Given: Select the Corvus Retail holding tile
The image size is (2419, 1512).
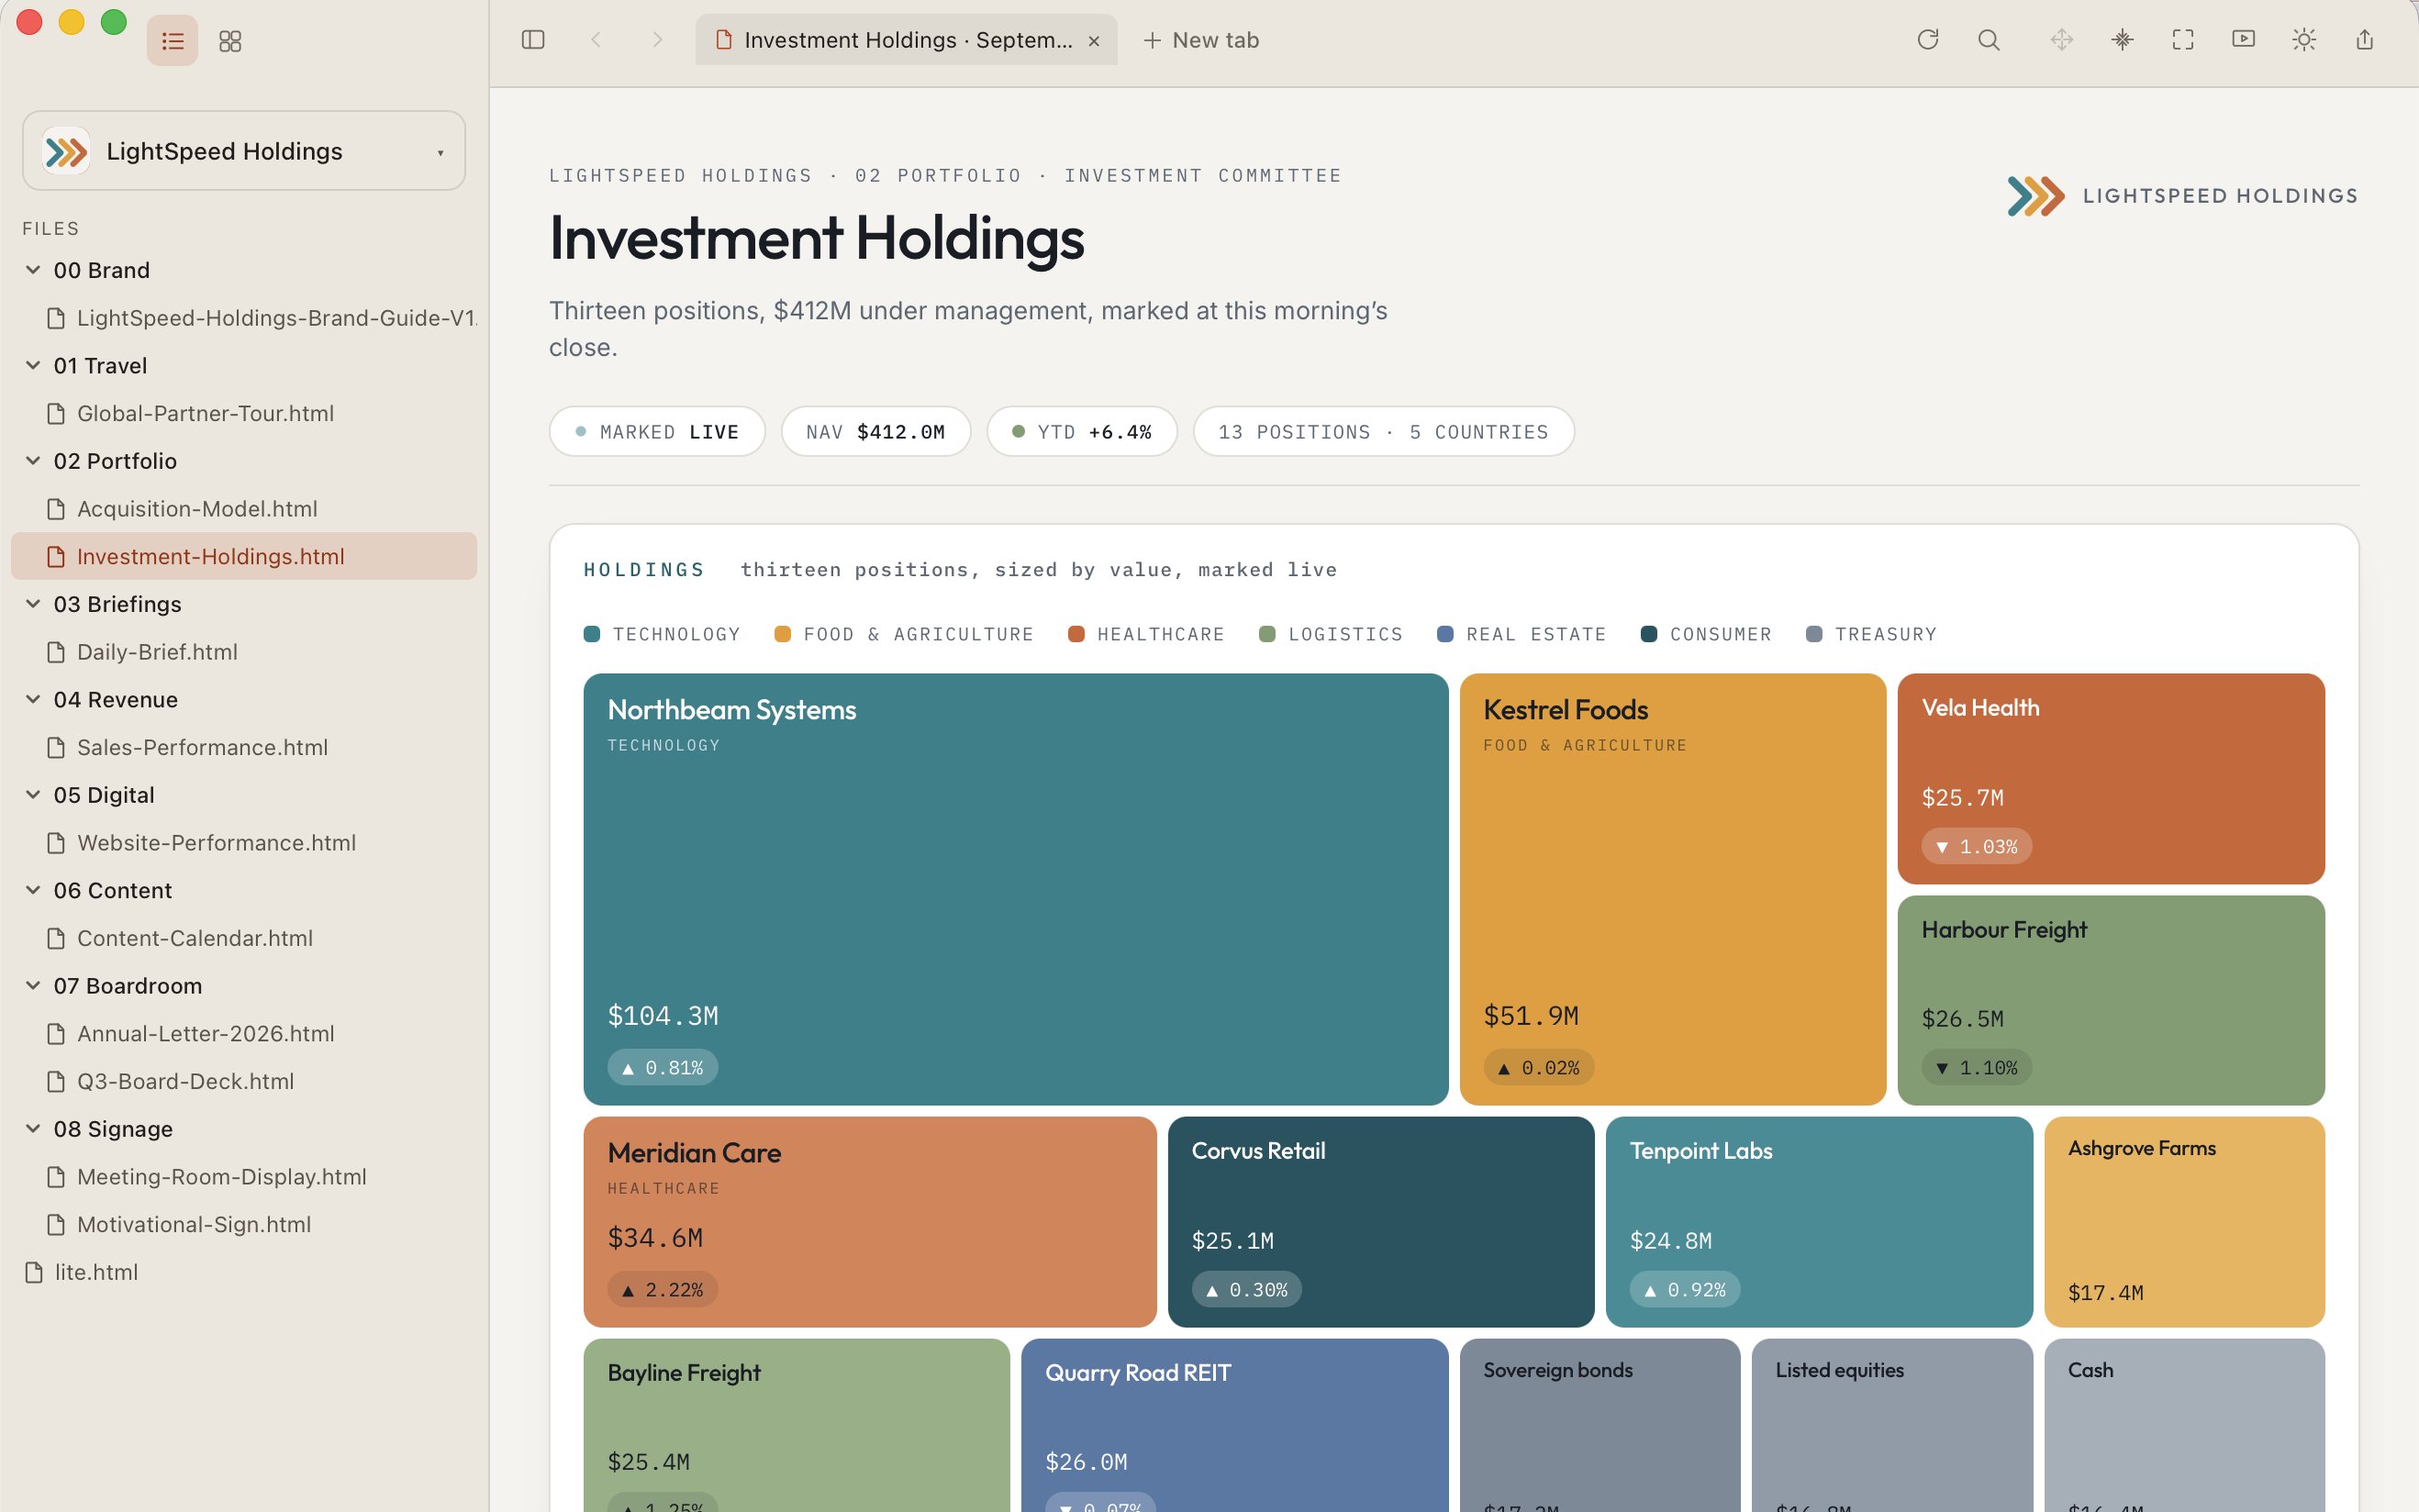Looking at the screenshot, I should coord(1381,1222).
